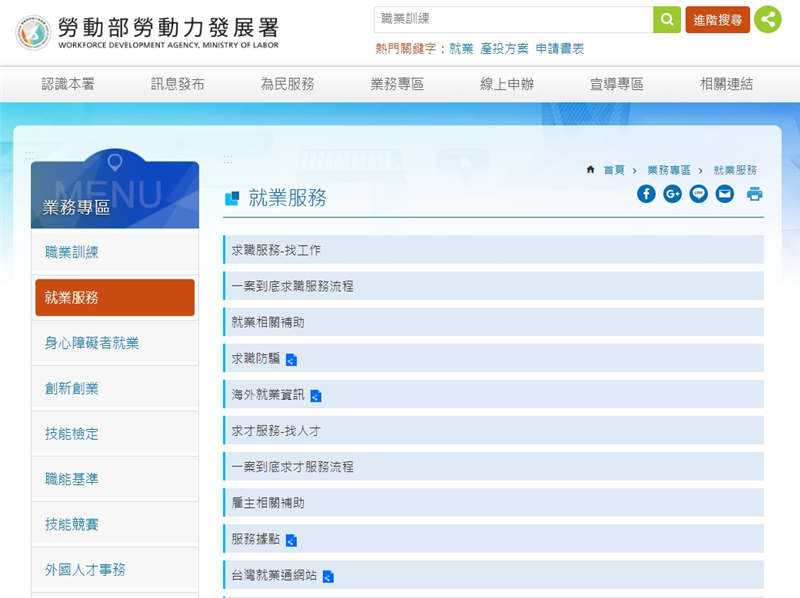Screen dimensions: 800x598
Task: Open 求職服務-找工作 list row
Action: [x=493, y=250]
